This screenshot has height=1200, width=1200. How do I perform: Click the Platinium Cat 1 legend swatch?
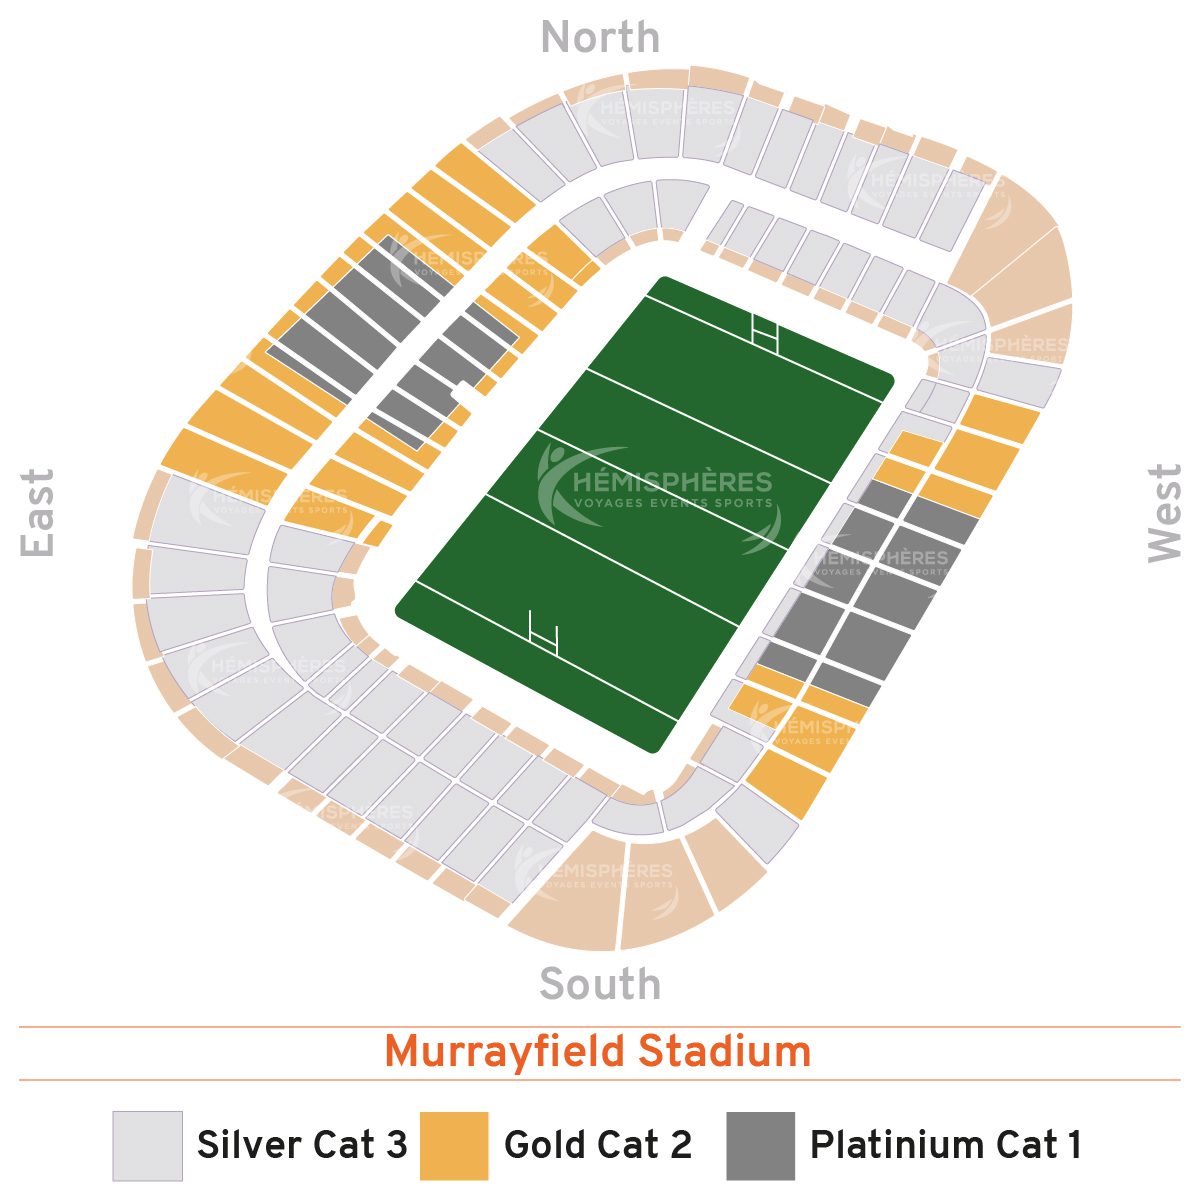(761, 1146)
